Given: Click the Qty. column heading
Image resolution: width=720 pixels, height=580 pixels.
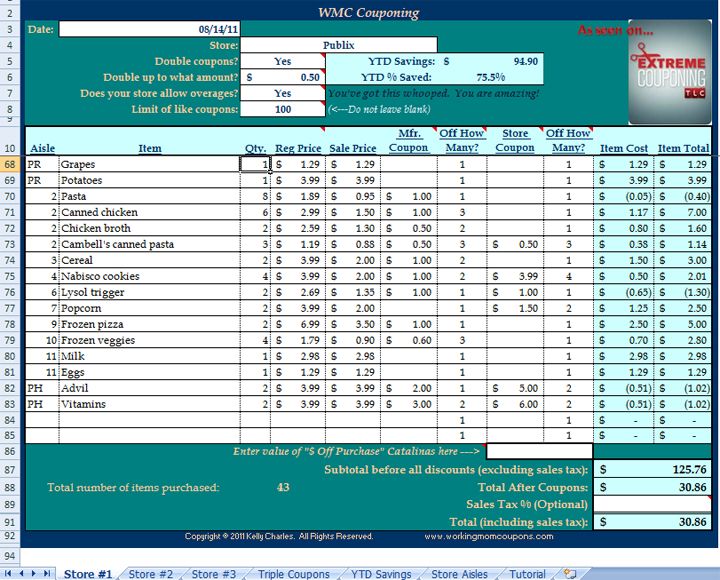Looking at the screenshot, I should tap(255, 148).
